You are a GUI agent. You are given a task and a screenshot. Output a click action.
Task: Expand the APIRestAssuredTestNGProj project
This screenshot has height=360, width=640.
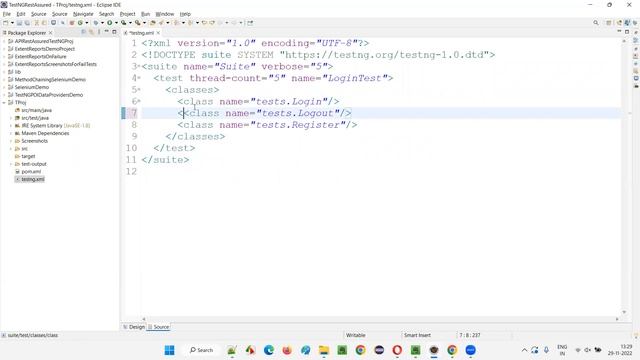tap(4, 41)
